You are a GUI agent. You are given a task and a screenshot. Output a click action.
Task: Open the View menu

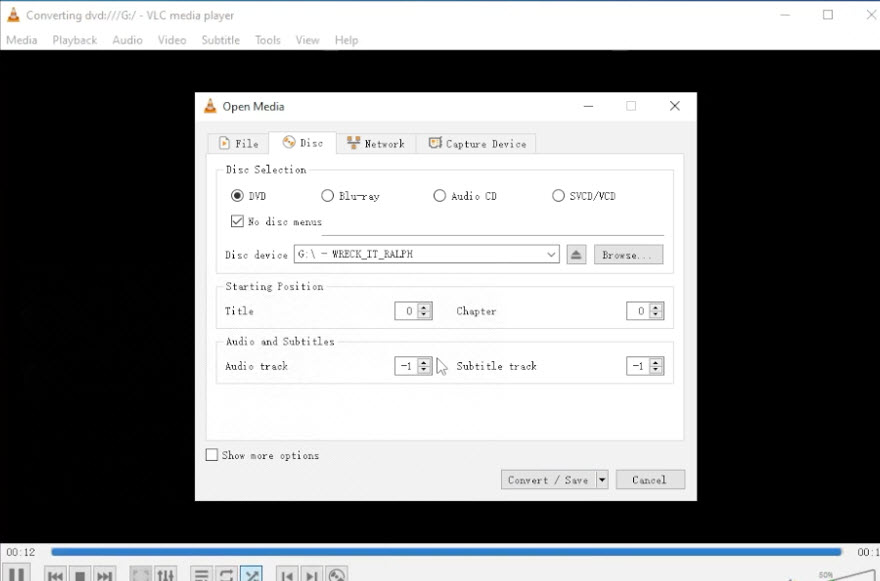[308, 40]
